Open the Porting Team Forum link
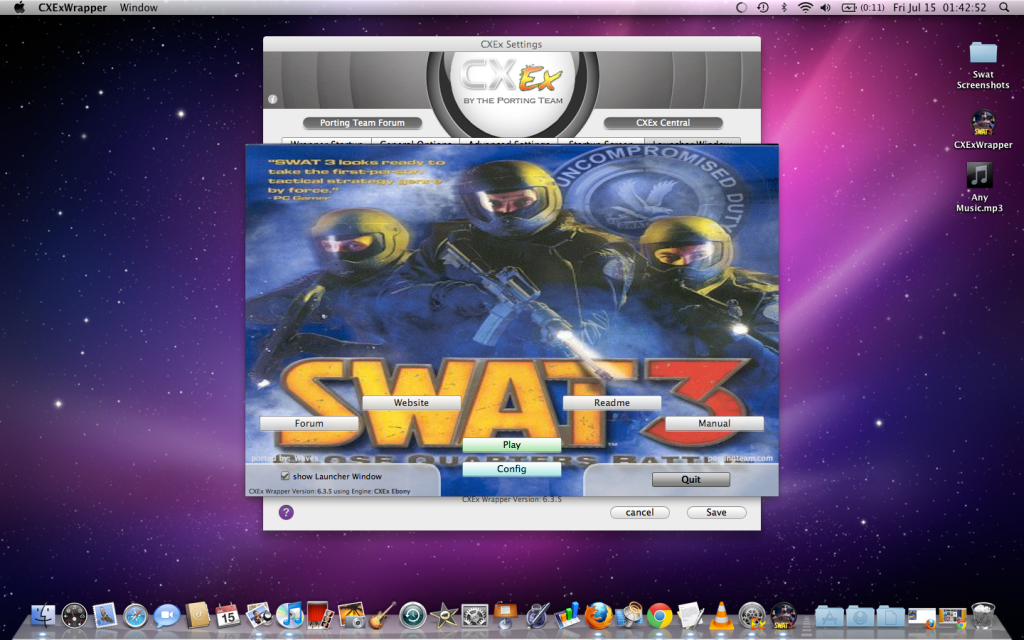This screenshot has height=640, width=1024. (x=362, y=123)
